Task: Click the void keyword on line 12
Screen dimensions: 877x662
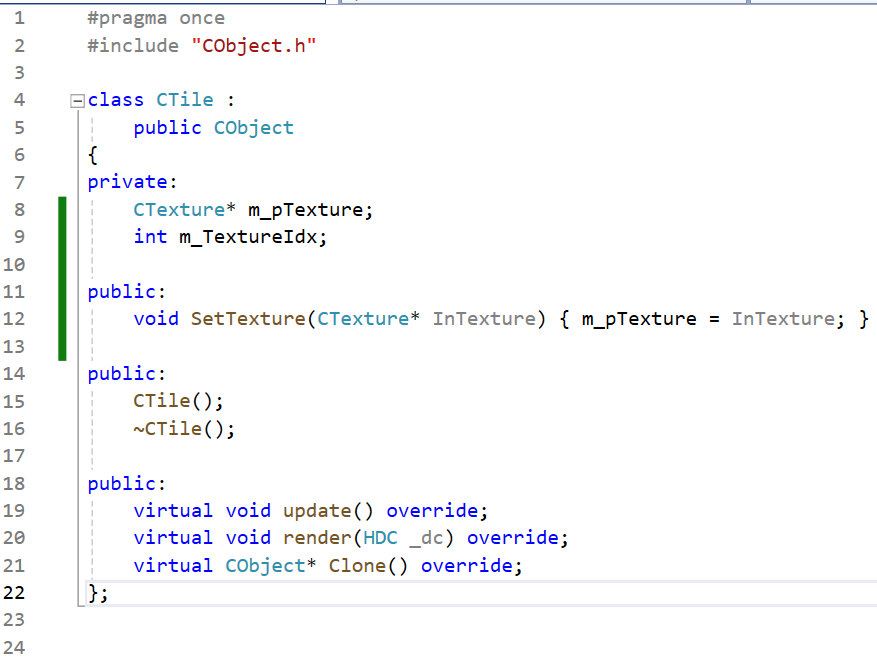Action: (156, 319)
